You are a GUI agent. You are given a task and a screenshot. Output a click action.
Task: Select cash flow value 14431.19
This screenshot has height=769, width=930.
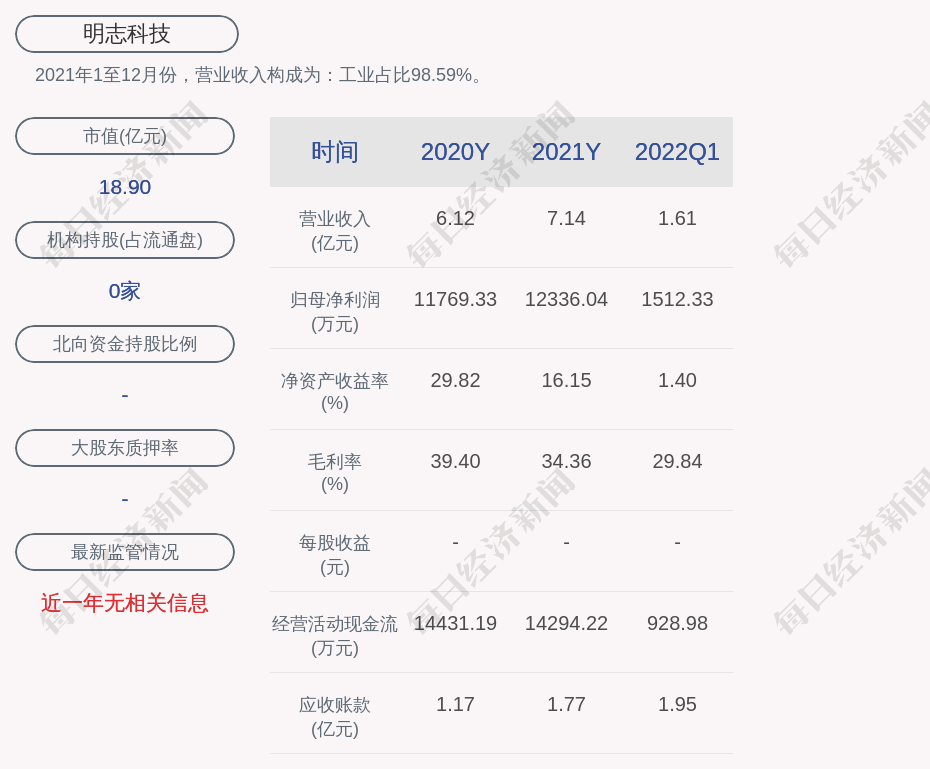[455, 623]
